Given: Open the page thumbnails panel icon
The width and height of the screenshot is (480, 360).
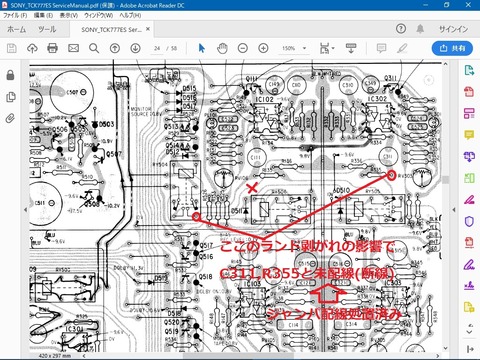Looking at the screenshot, I should point(11,97).
